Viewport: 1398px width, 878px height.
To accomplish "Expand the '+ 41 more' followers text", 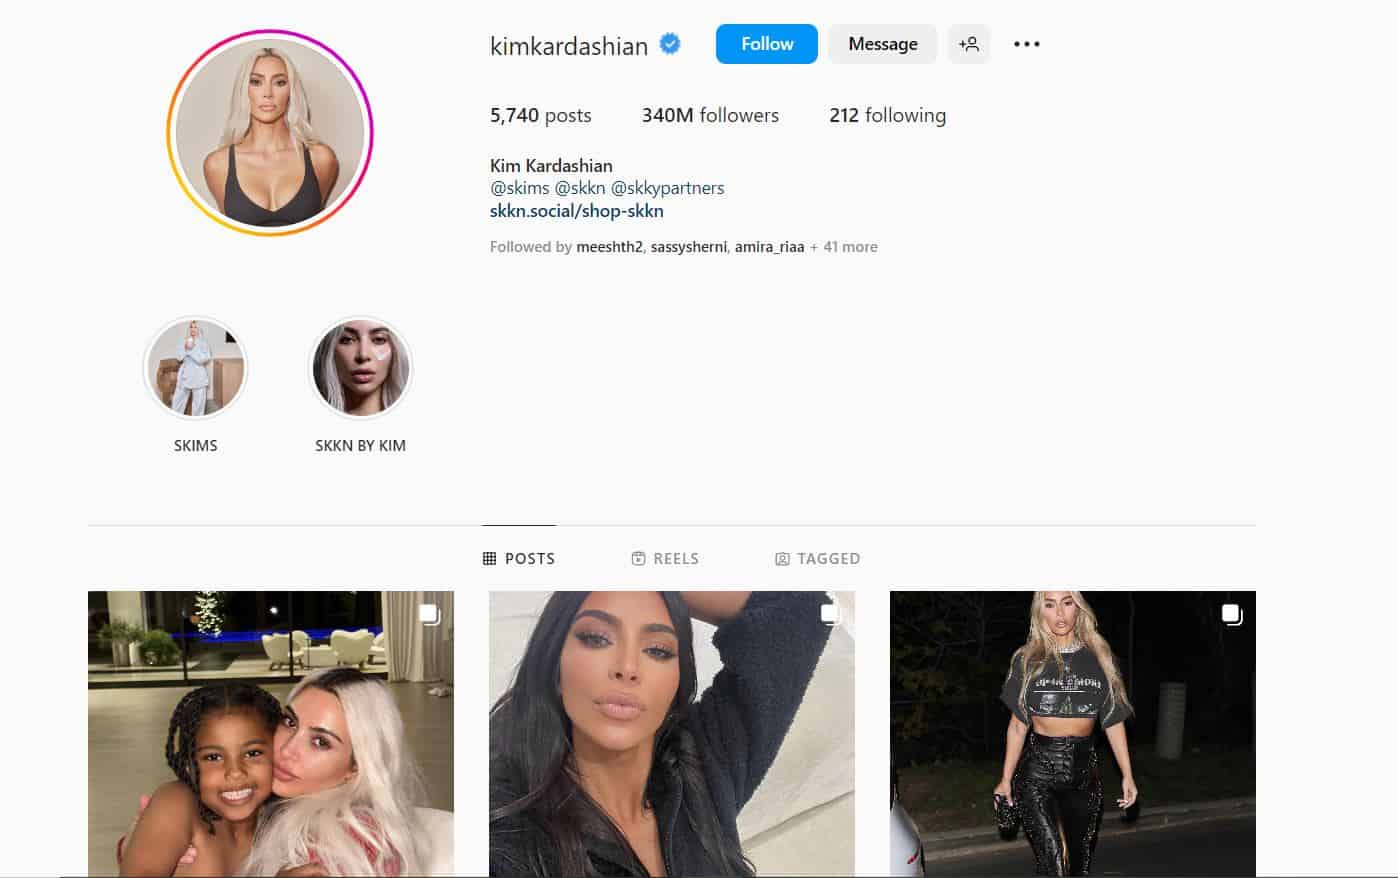I will (x=844, y=247).
